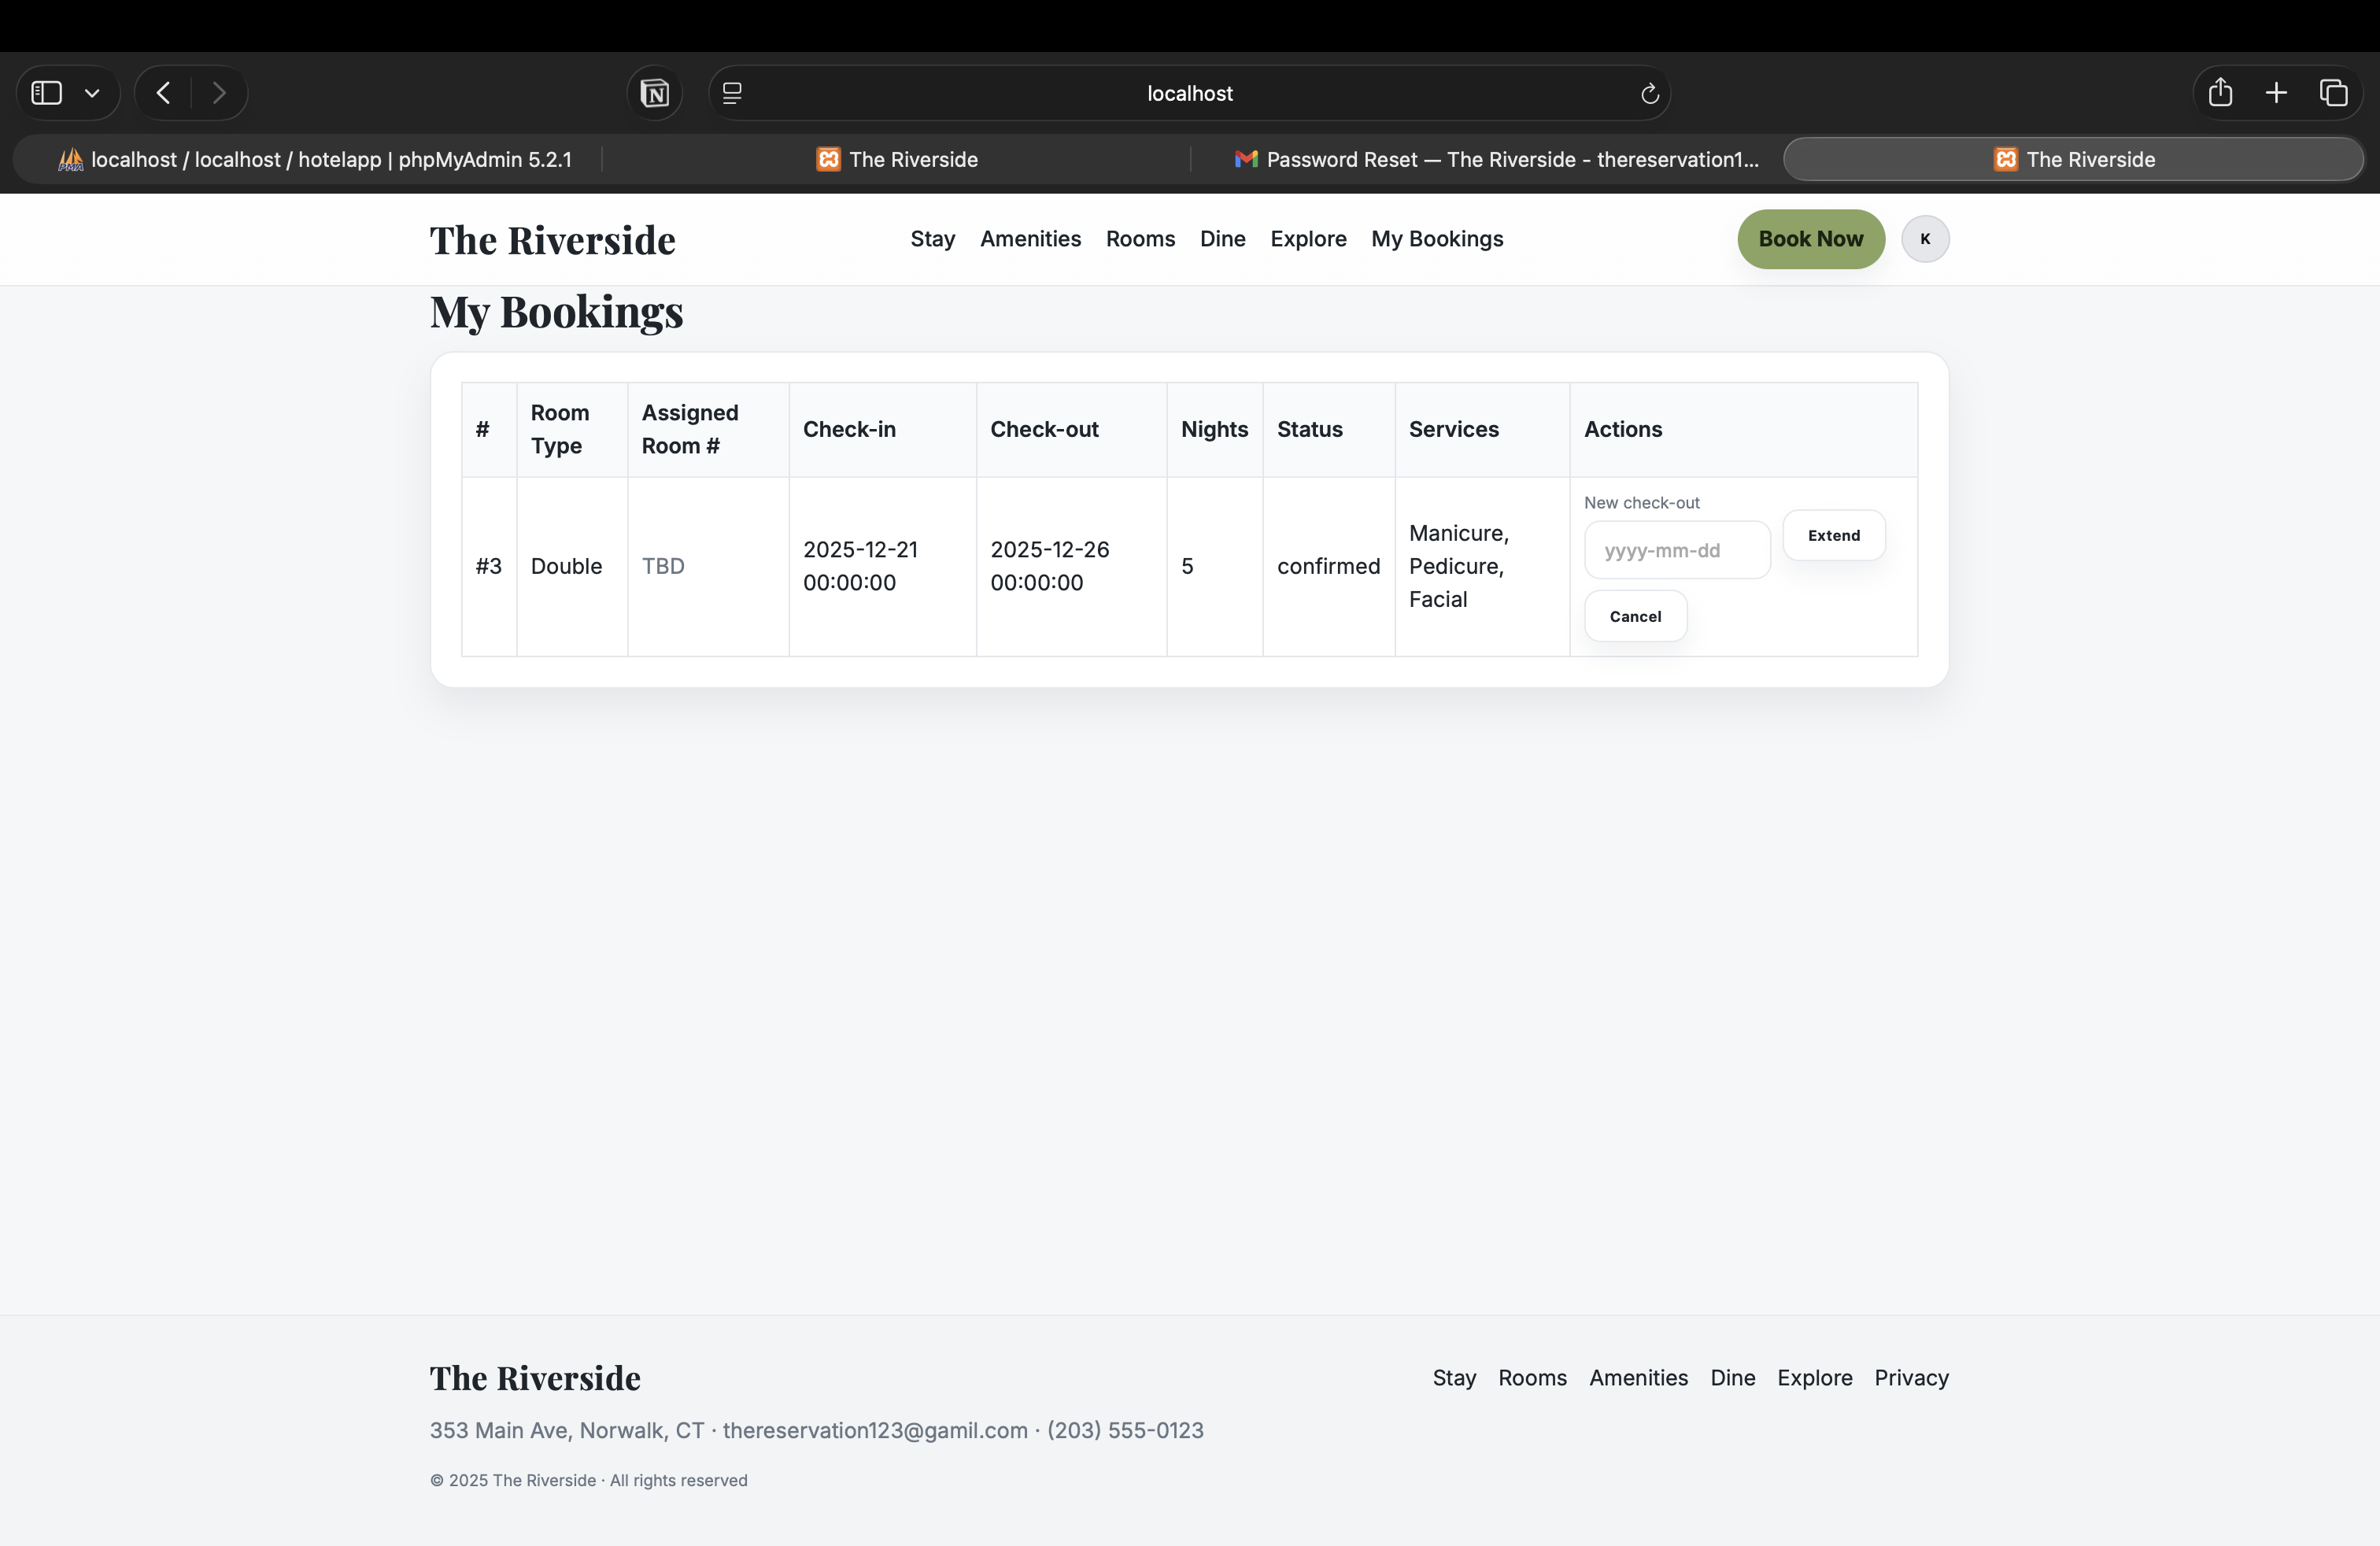Toggle the Safari sidebar icon
This screenshot has height=1546, width=2380.
coord(46,93)
